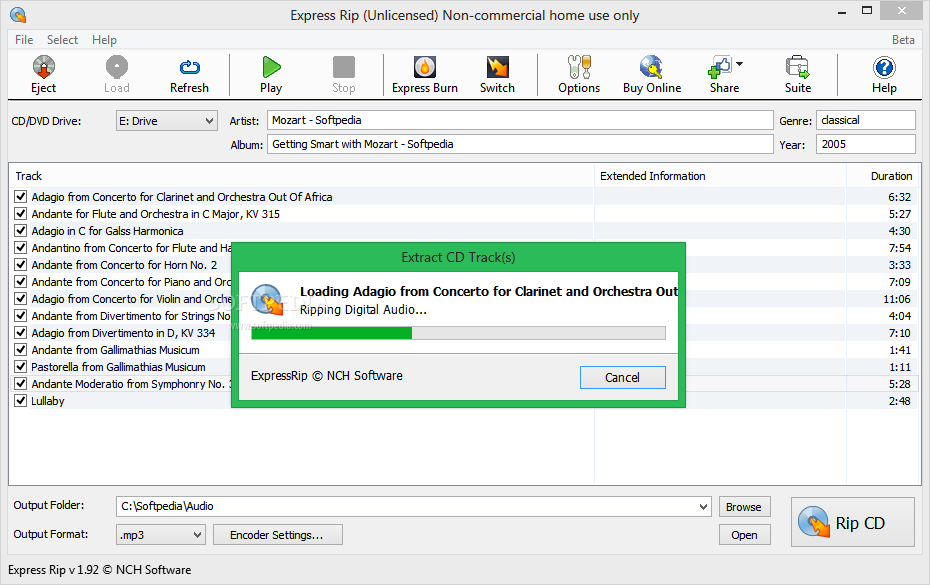Uncheck Andante for Flute and Orchestra track
Screen dimensions: 930x585
coord(21,214)
